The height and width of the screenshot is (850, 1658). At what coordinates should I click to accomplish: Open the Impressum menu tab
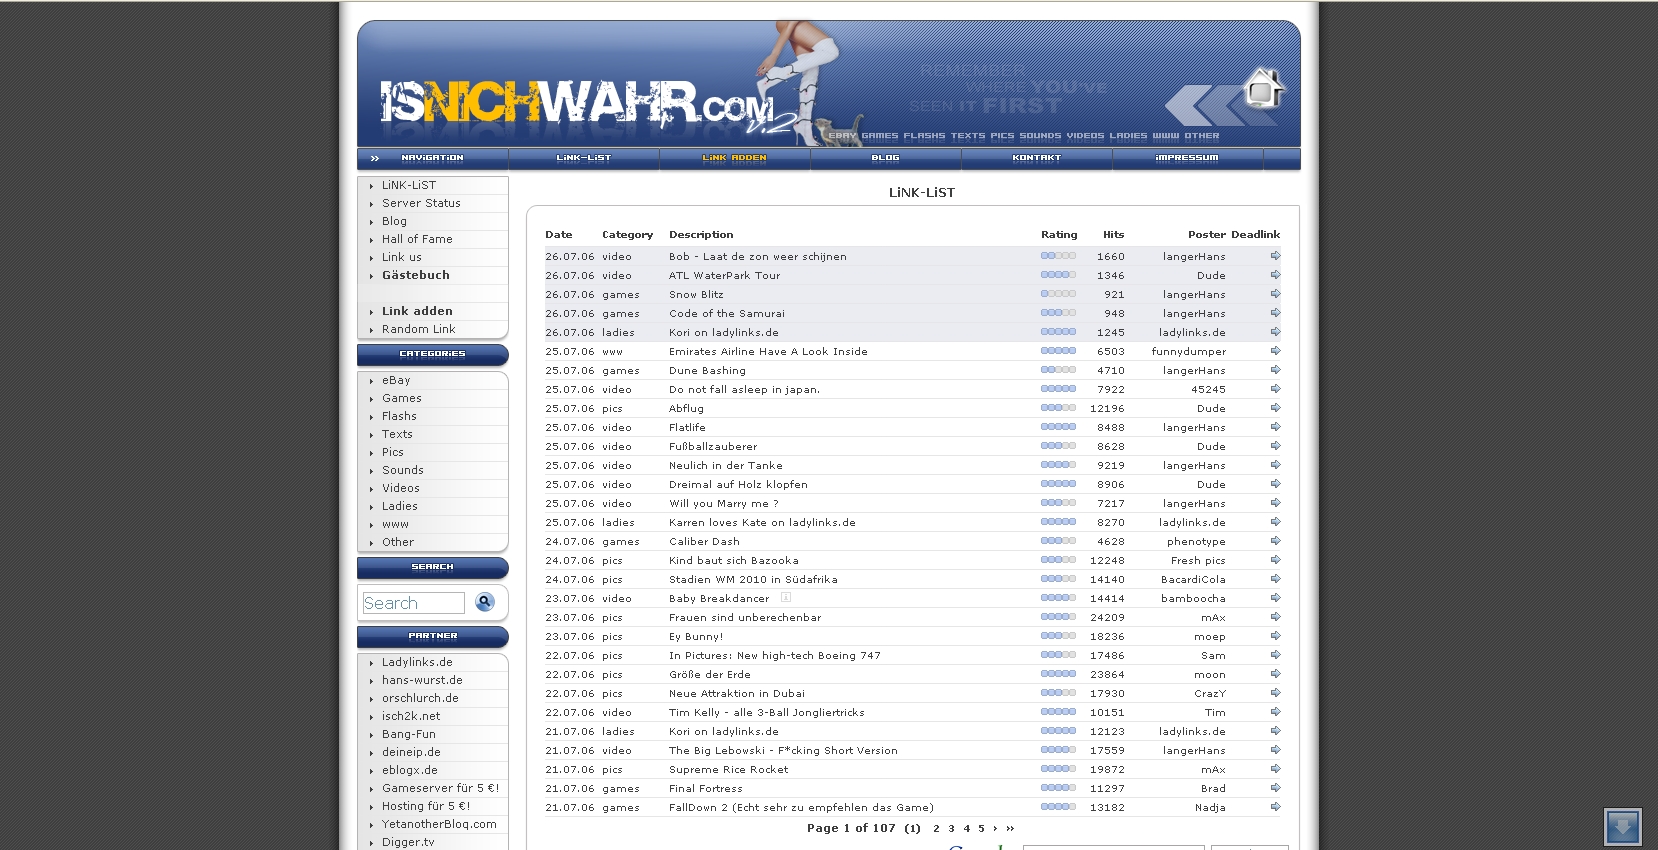[x=1187, y=158]
